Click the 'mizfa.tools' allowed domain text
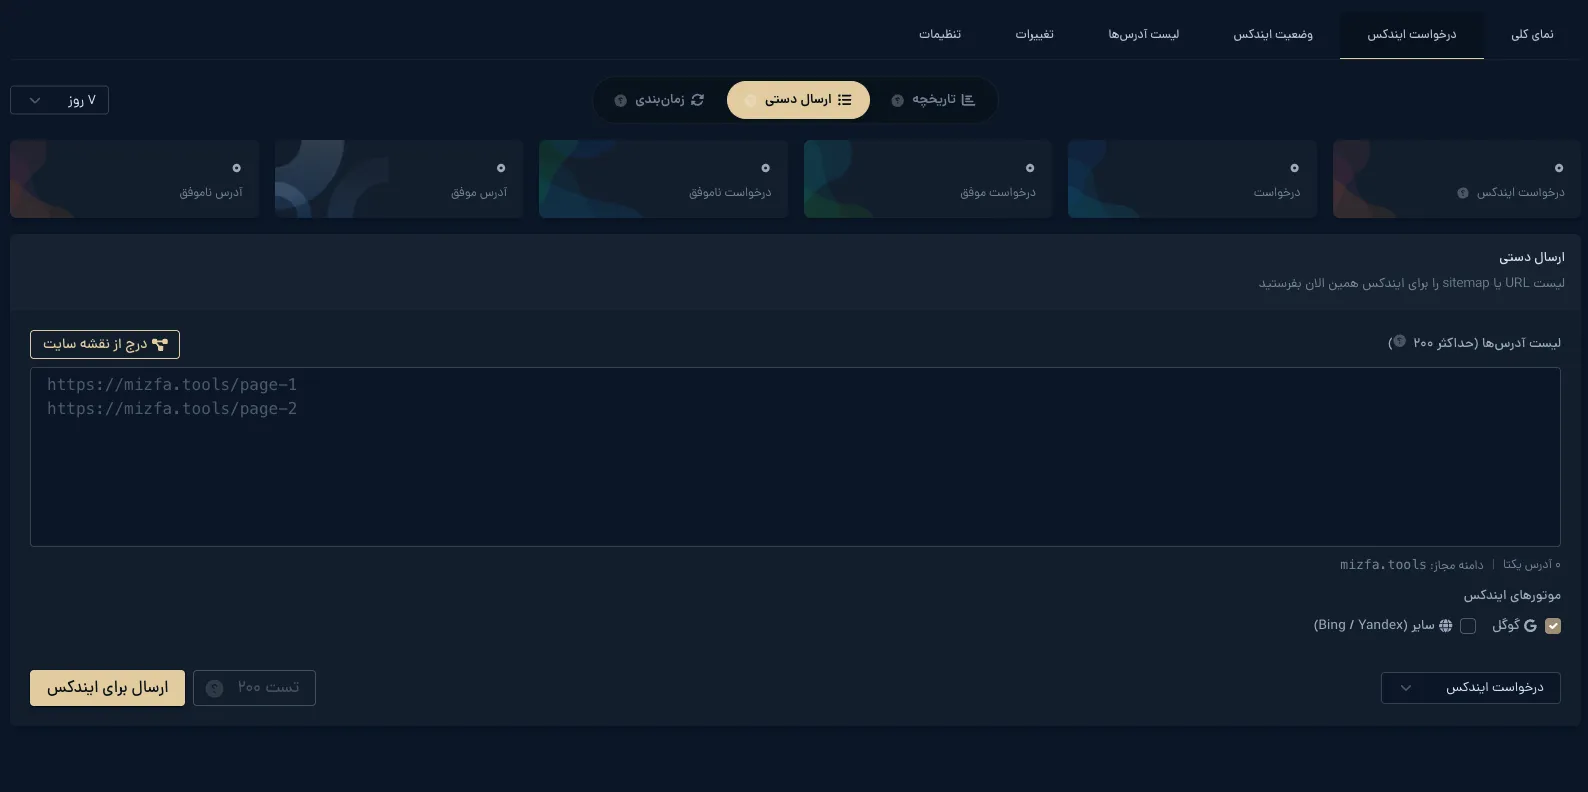 point(1383,565)
